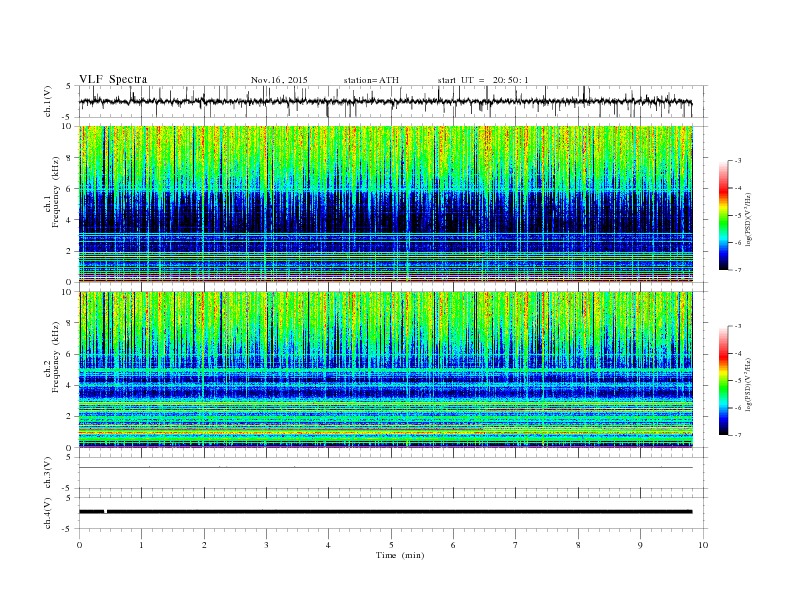Select the ch.1 "Frequency (kHz)" axis label

coord(56,192)
